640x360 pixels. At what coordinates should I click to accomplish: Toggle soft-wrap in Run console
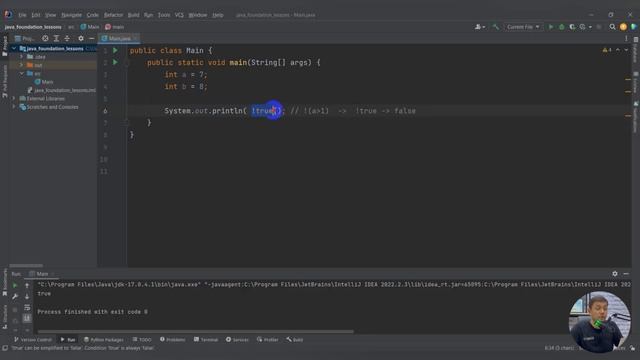27,307
